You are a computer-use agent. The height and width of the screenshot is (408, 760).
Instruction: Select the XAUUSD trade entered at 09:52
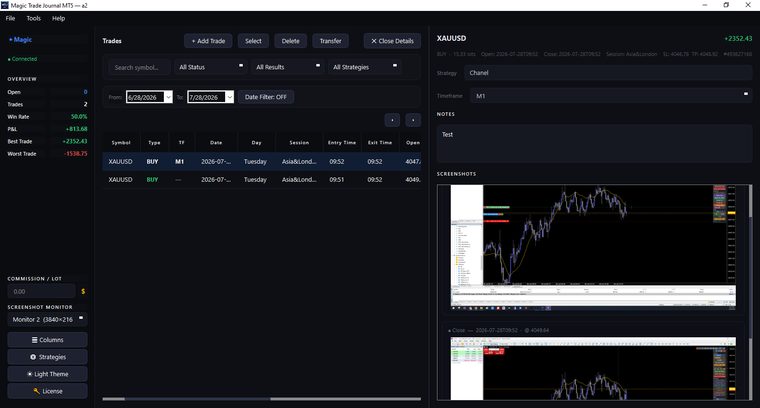pos(262,161)
